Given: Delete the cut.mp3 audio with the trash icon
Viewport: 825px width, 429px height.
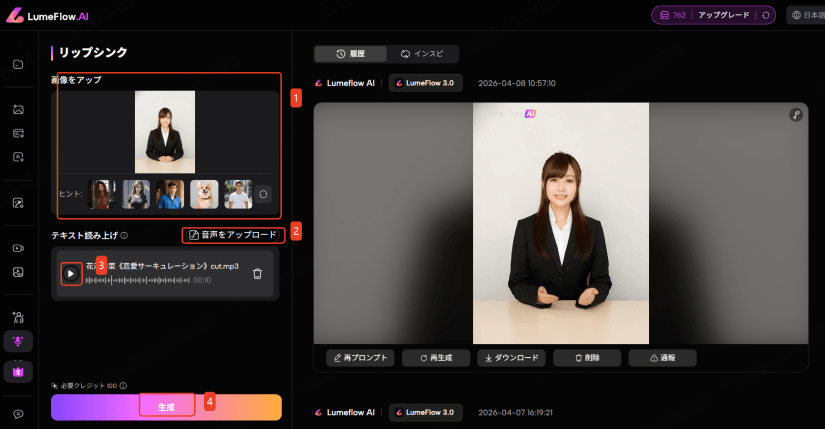Looking at the screenshot, I should (x=257, y=274).
